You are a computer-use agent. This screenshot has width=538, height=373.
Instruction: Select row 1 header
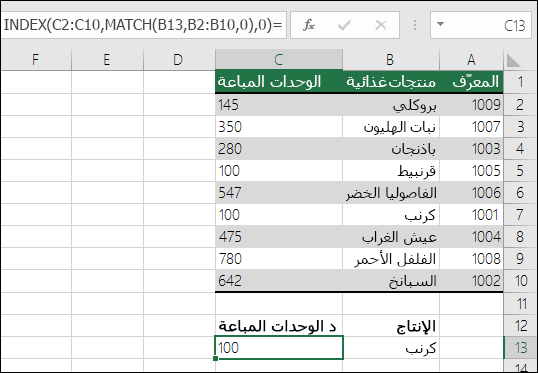click(x=521, y=82)
